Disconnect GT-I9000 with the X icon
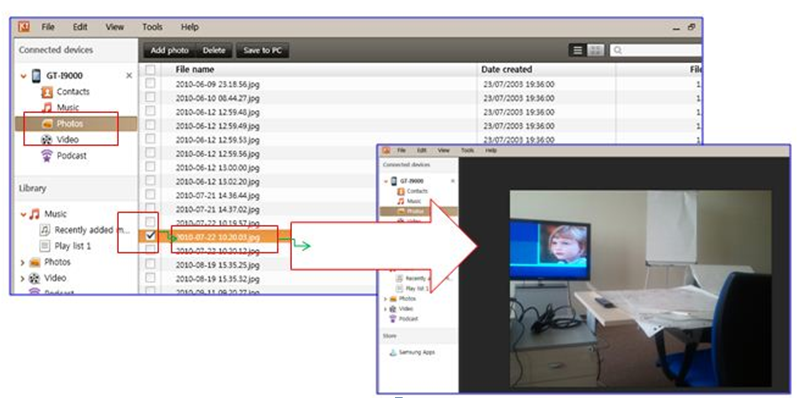Viewport: 798px width, 398px height. pyautogui.click(x=129, y=76)
